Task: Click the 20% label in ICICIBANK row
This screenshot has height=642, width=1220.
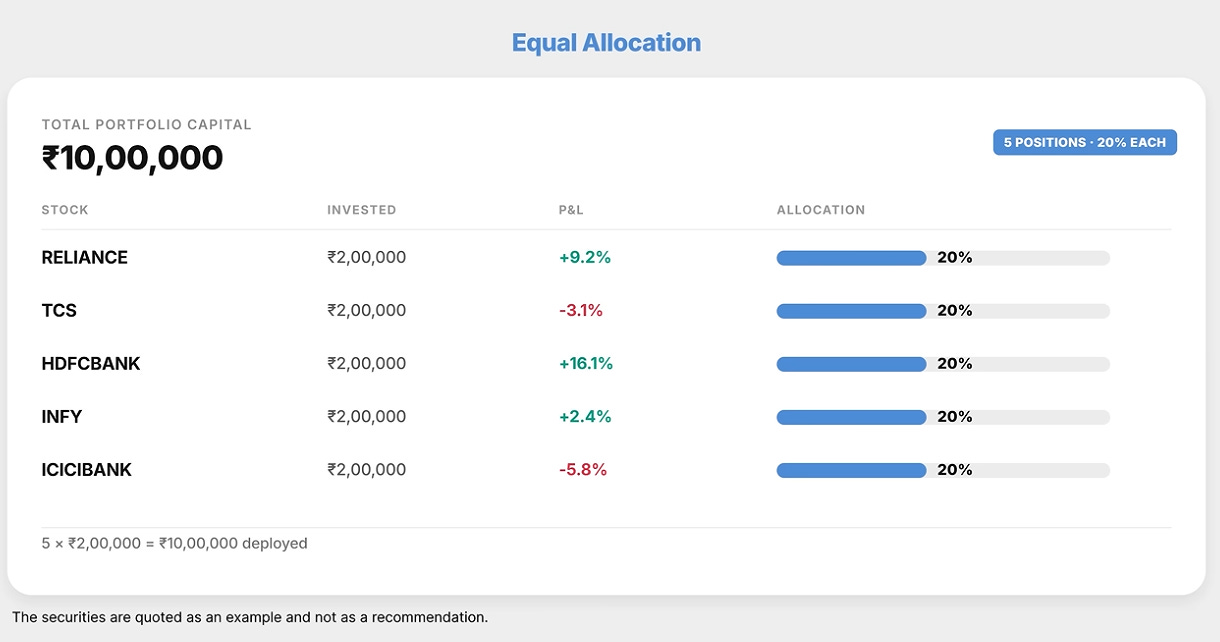Action: tap(955, 470)
